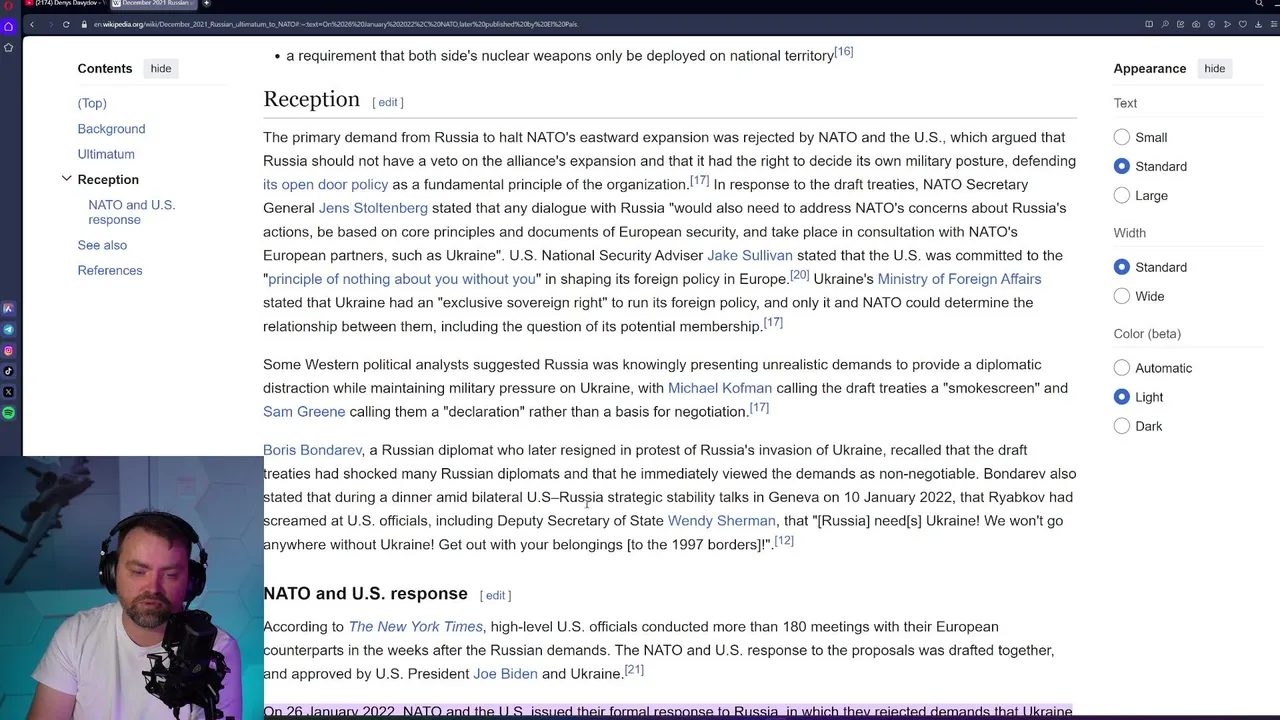This screenshot has width=1280, height=720.
Task: Open Spotify player in the Opera sidebar
Action: (8, 413)
